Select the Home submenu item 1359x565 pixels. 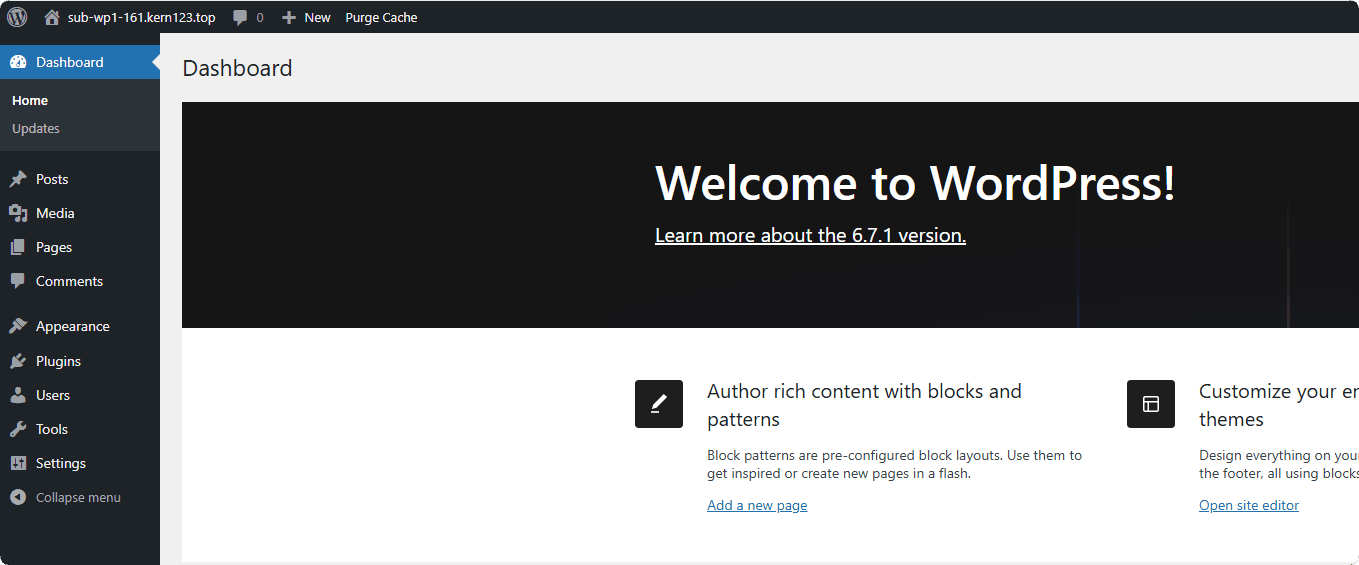(x=30, y=100)
